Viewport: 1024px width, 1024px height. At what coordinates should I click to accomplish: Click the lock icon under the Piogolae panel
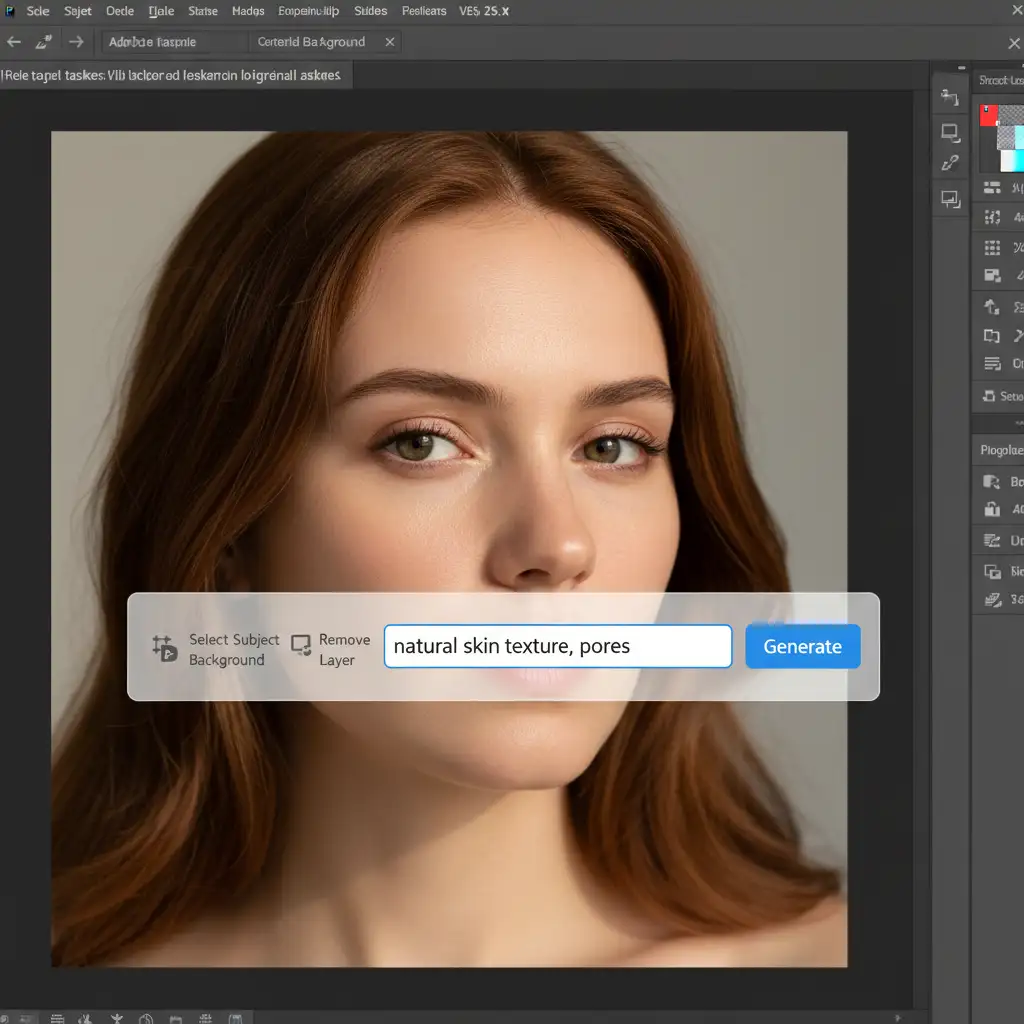click(x=992, y=509)
